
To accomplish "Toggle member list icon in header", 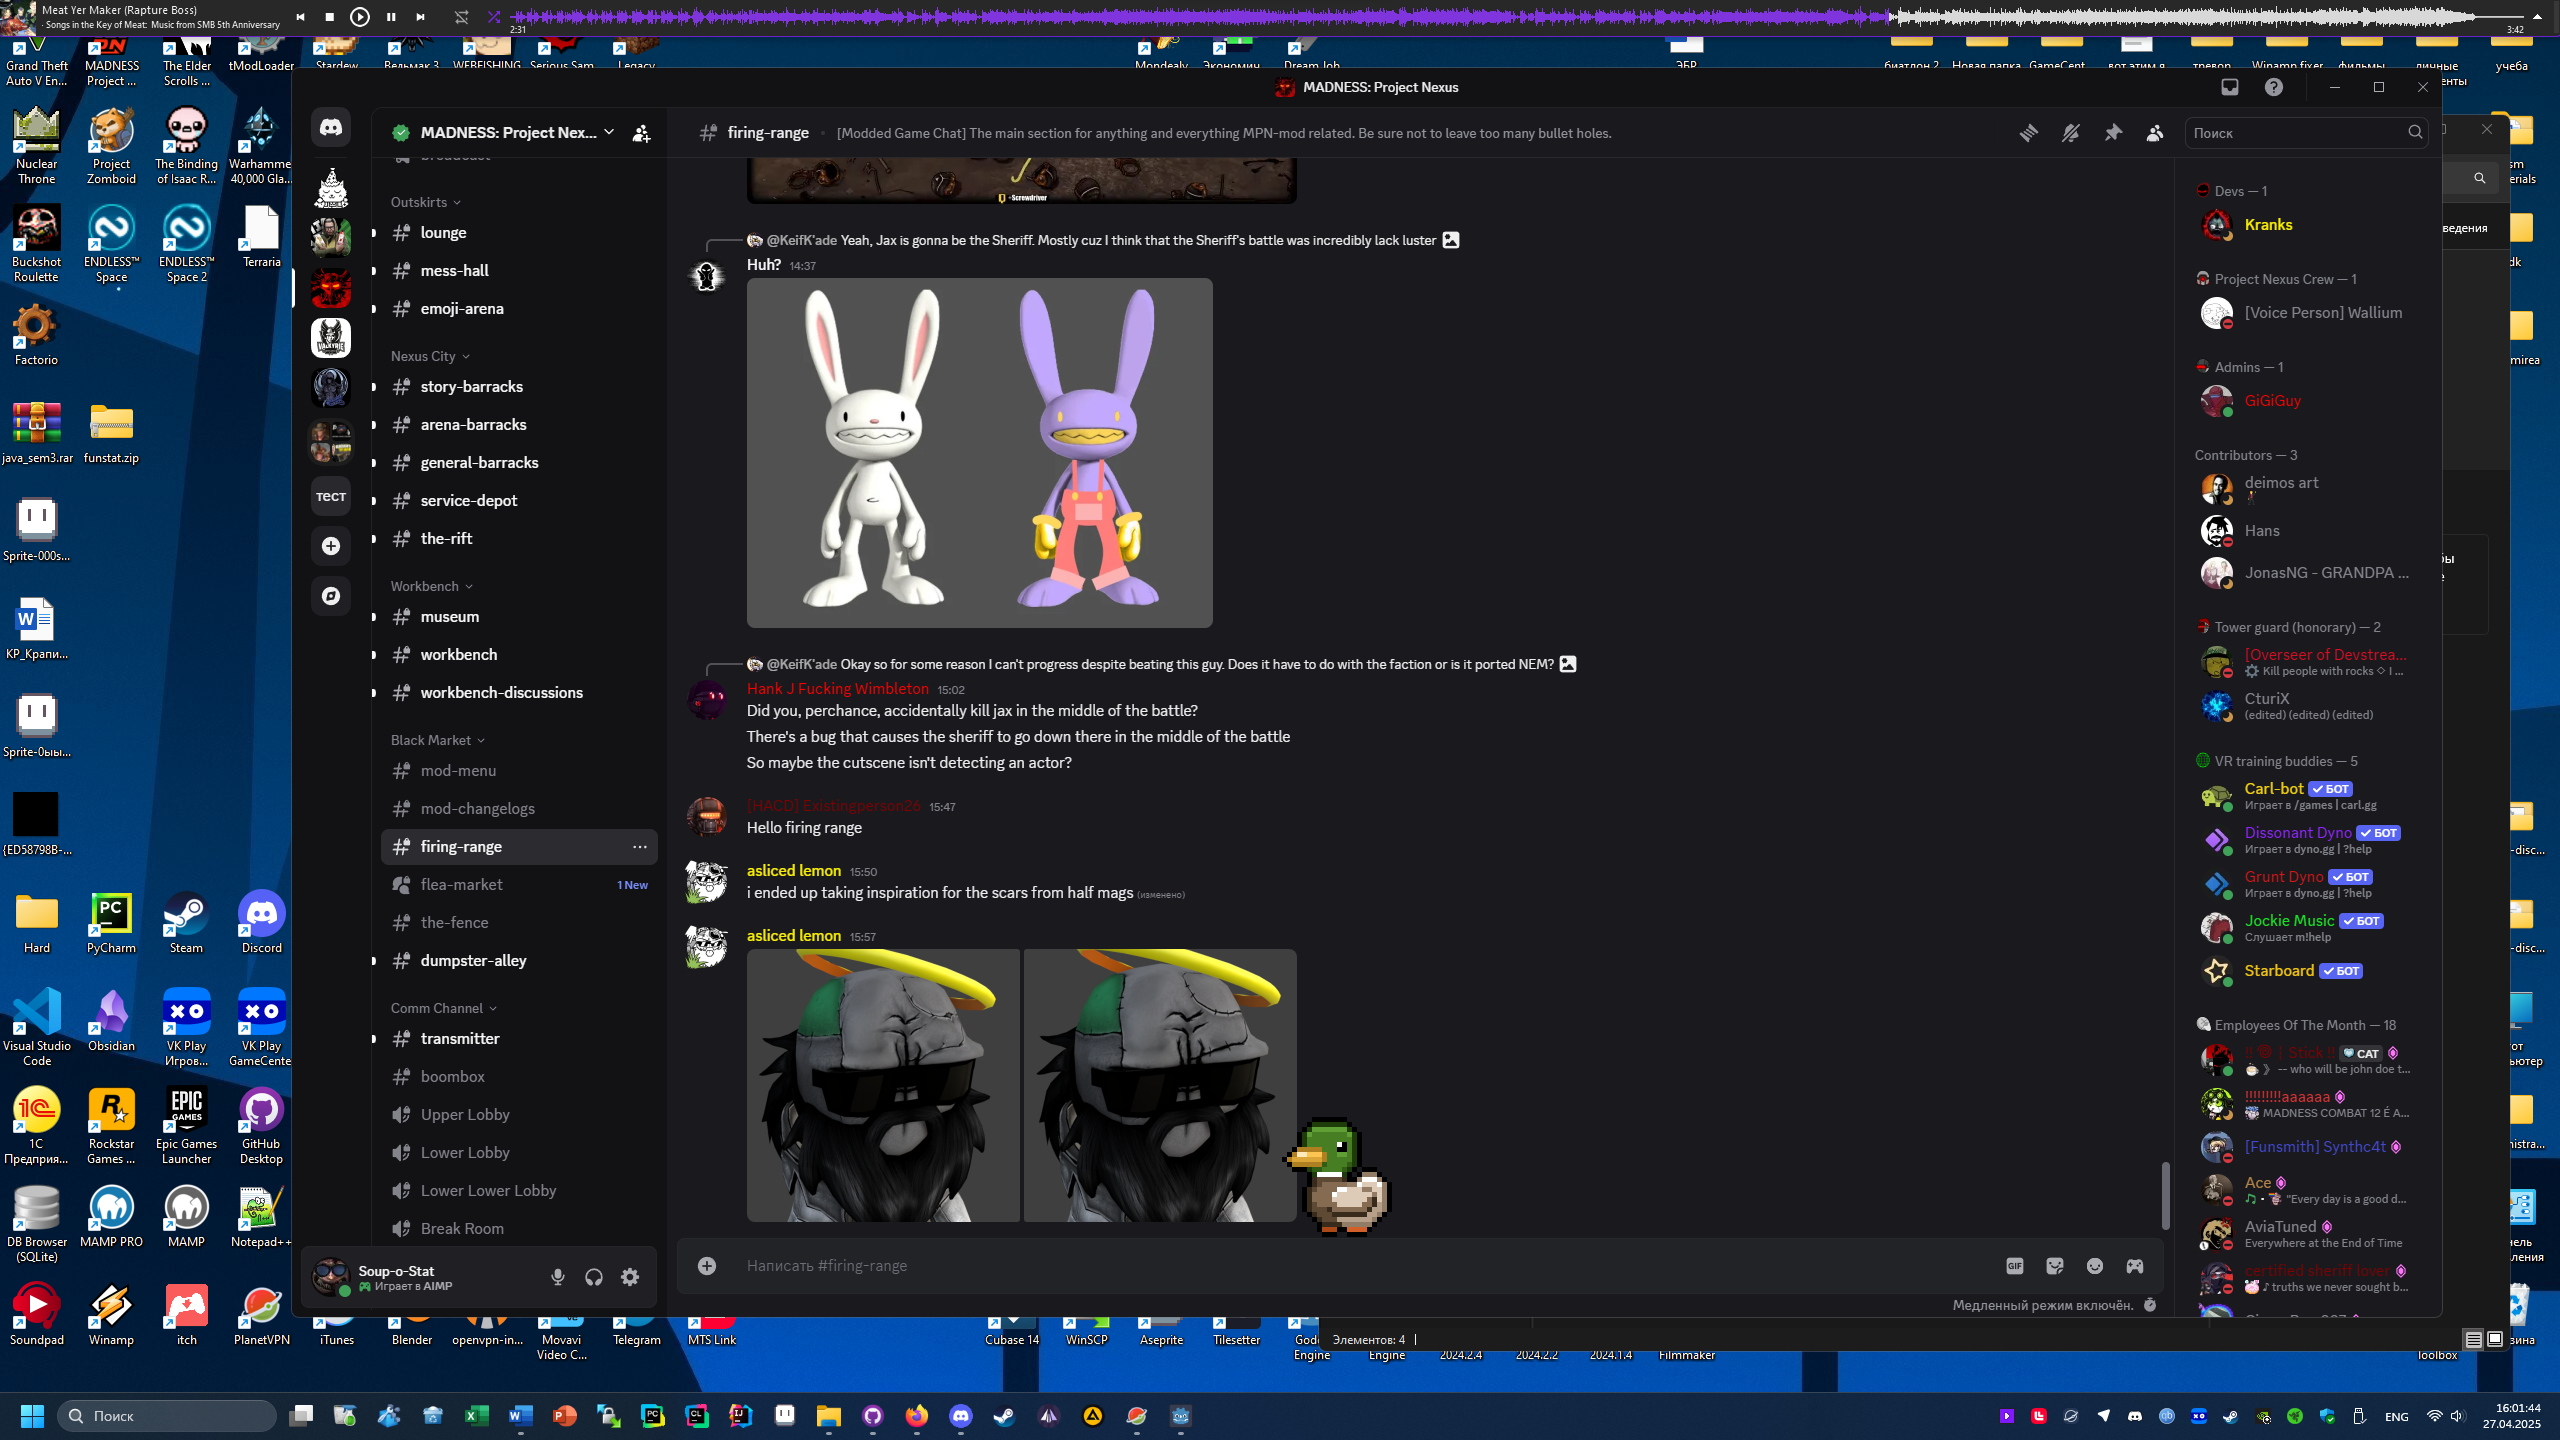I will tap(2155, 133).
